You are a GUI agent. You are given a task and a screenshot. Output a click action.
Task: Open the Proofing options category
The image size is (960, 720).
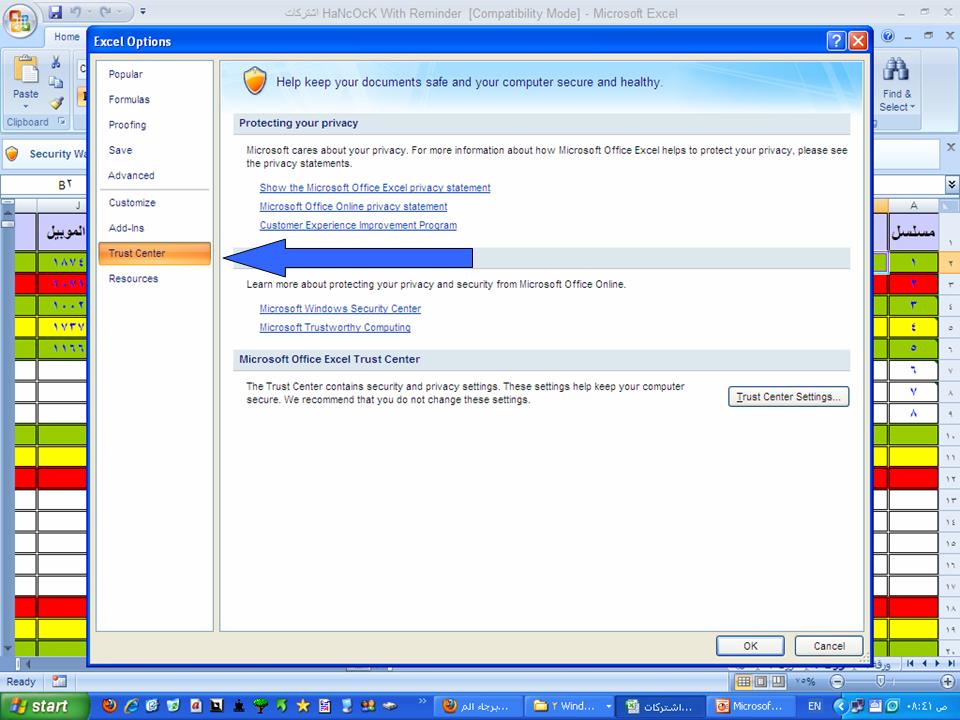tap(127, 125)
